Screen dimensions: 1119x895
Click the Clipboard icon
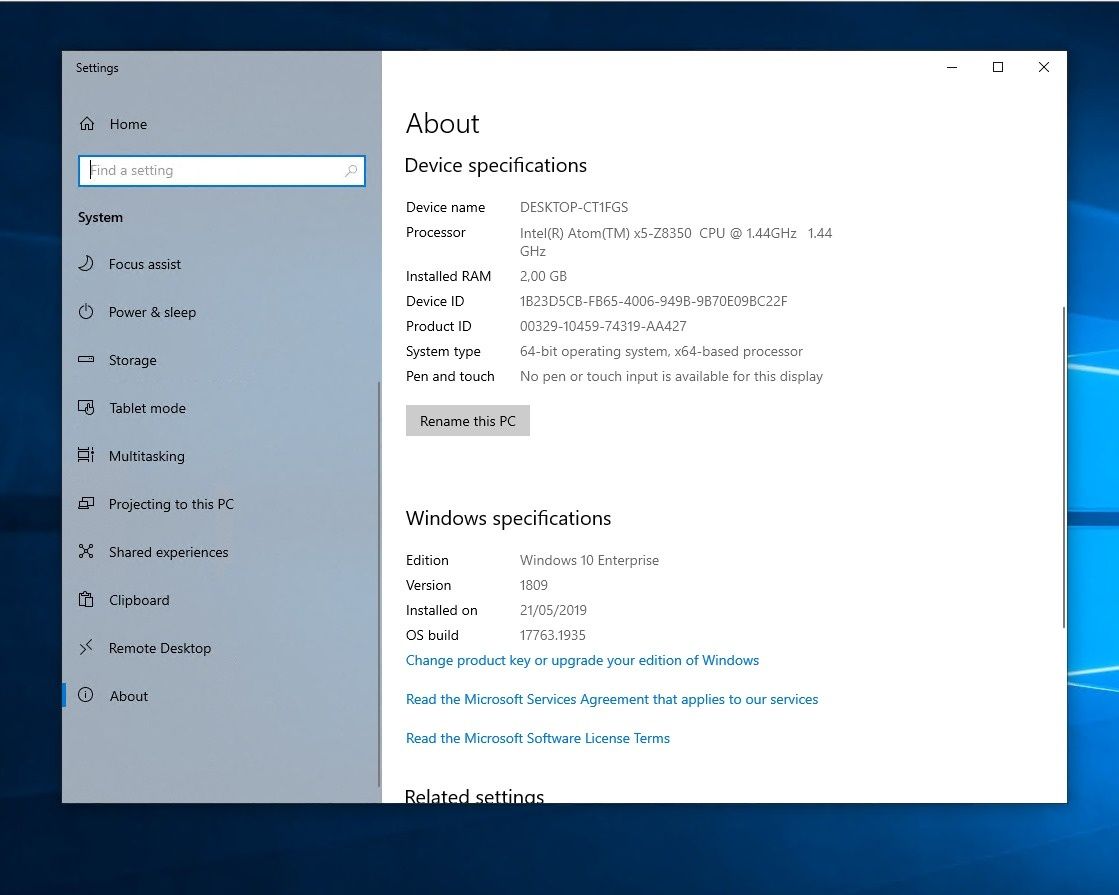click(x=86, y=599)
